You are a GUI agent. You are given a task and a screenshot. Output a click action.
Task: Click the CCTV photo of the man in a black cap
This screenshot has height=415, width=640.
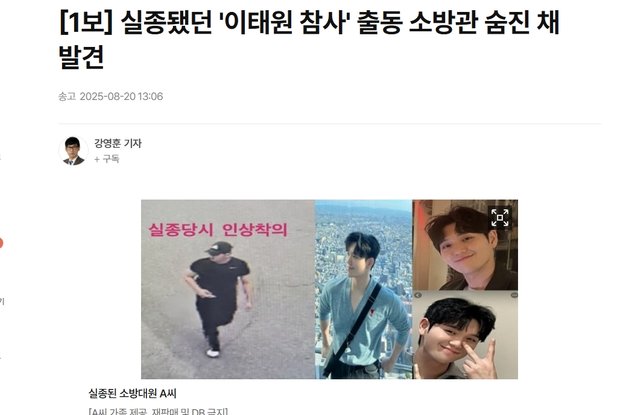click(228, 289)
